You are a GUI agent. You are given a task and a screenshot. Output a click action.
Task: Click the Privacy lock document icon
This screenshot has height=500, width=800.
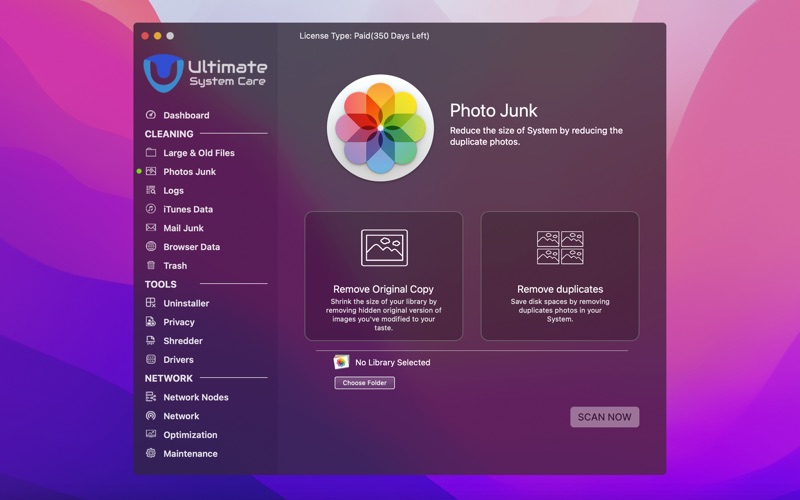pyautogui.click(x=151, y=321)
